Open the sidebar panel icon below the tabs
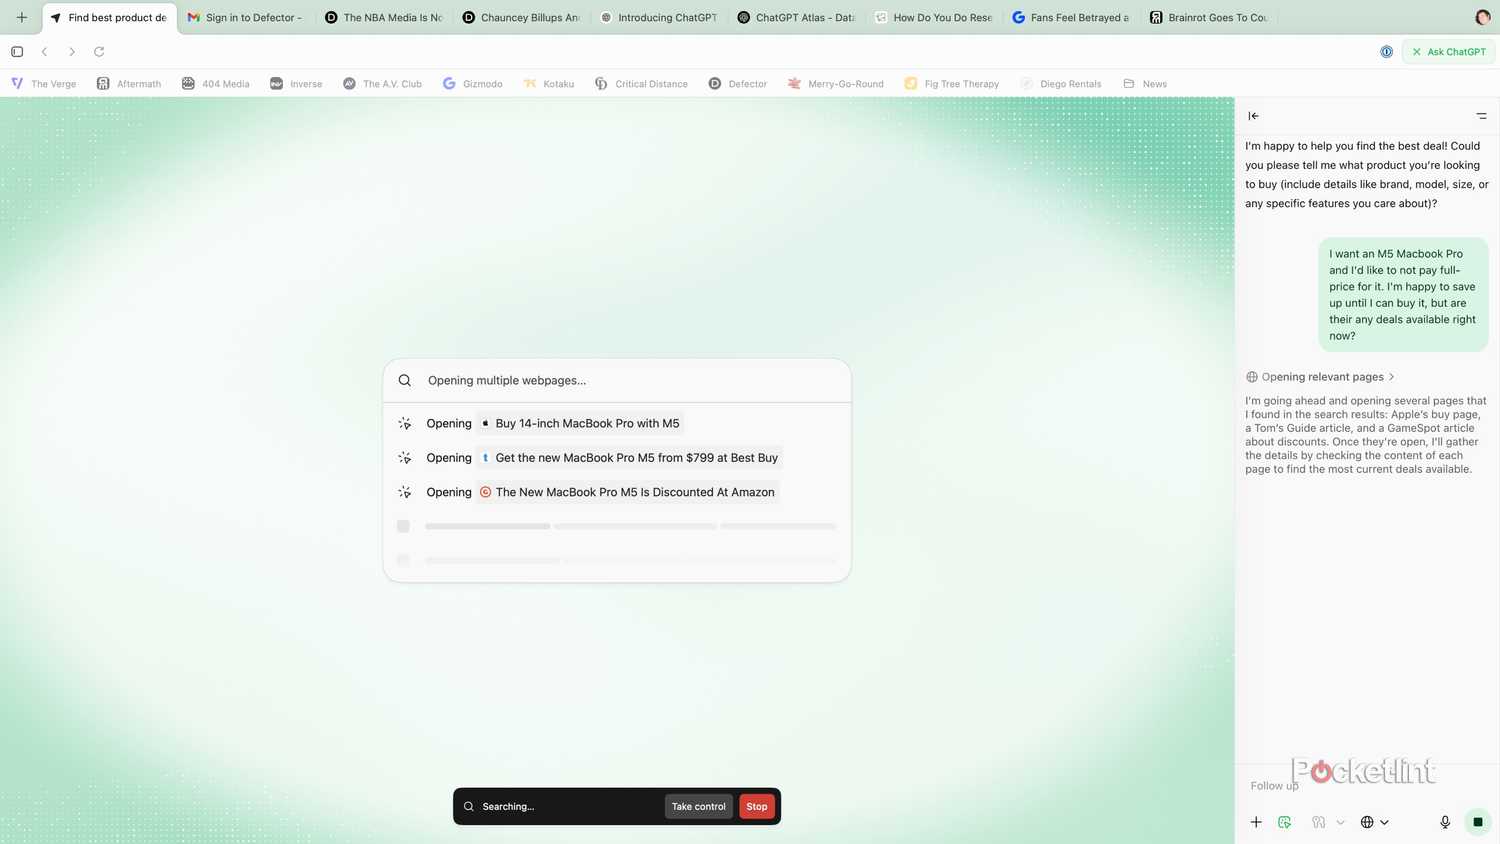This screenshot has width=1500, height=844. (17, 51)
